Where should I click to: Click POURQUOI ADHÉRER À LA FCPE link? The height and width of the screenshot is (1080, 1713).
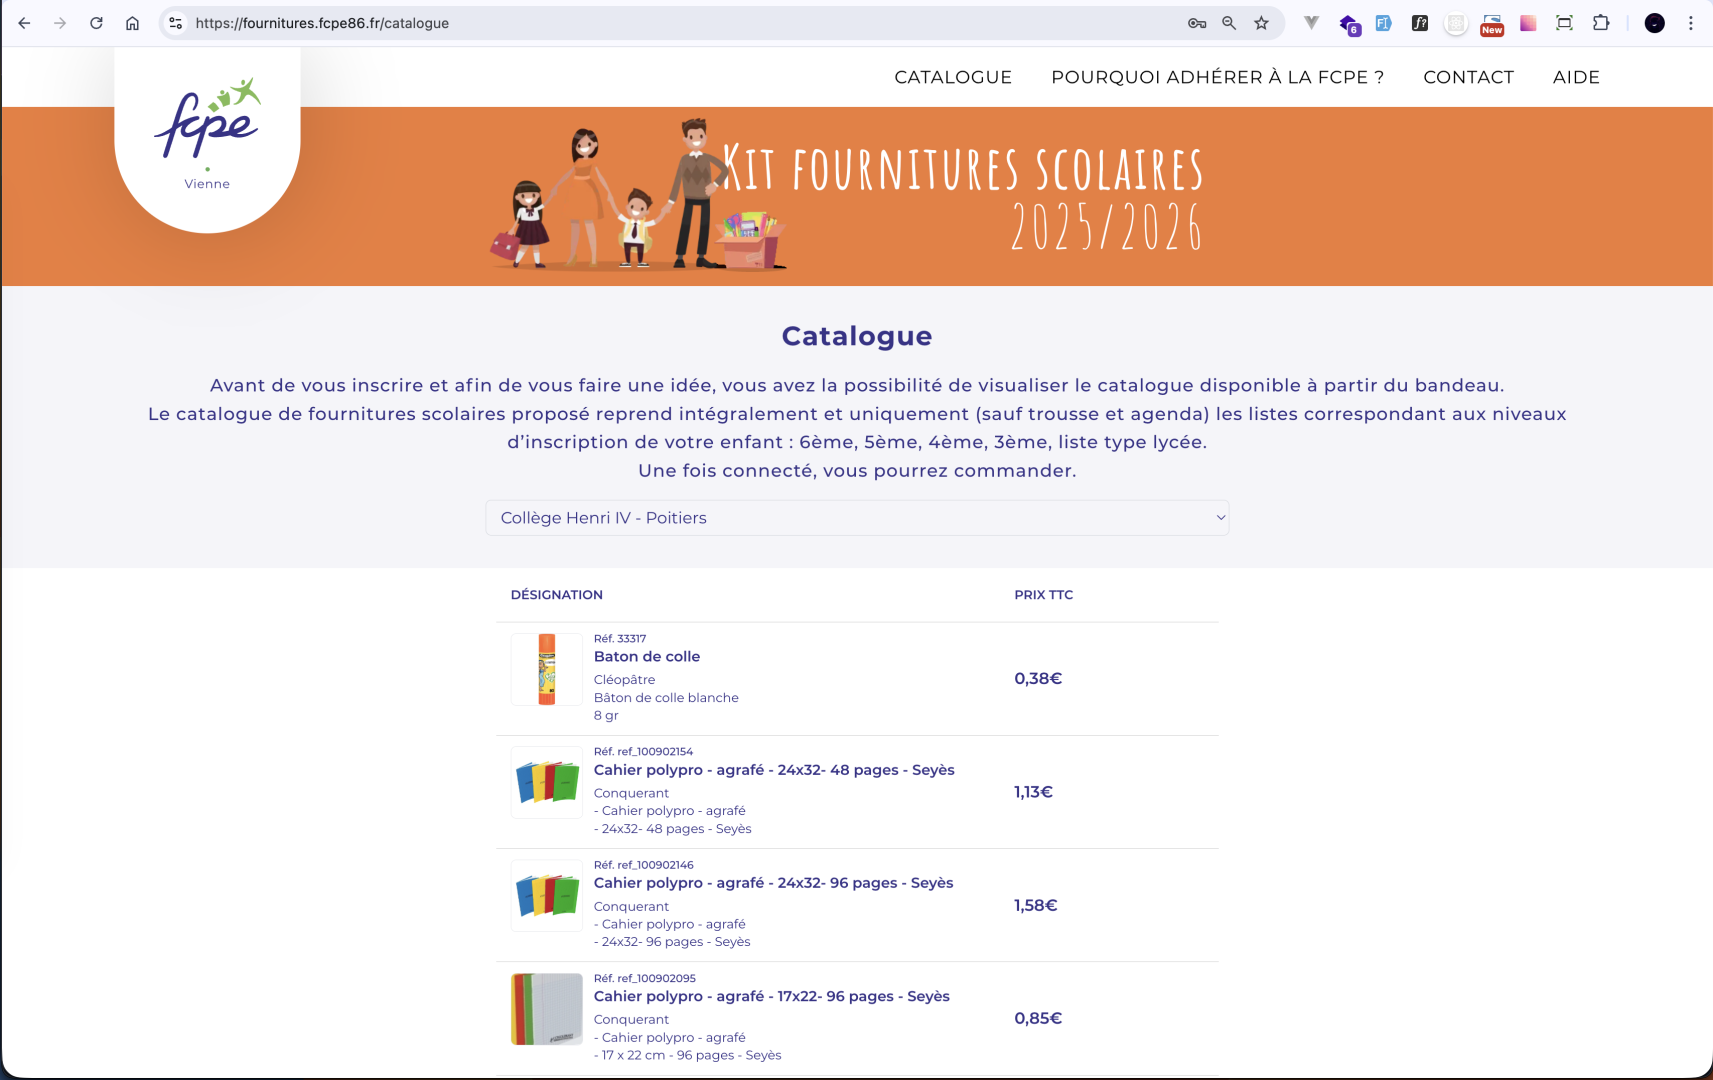tap(1216, 76)
